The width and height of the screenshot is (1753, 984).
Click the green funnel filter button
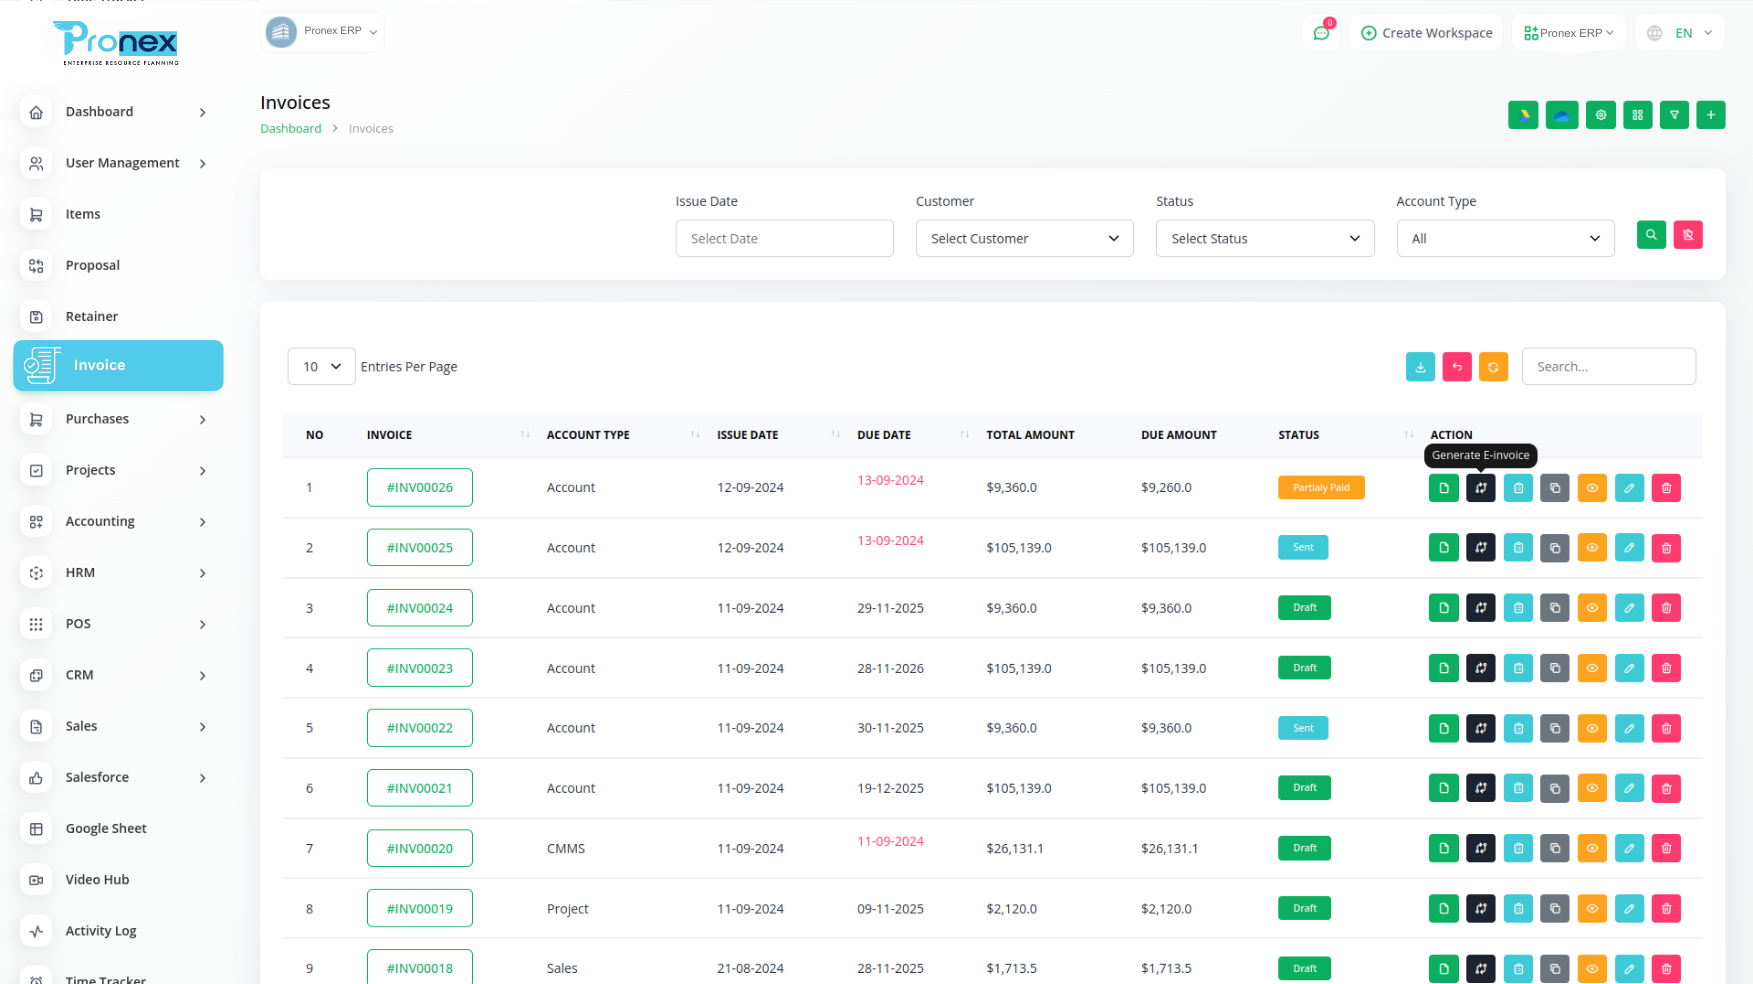(x=1674, y=115)
